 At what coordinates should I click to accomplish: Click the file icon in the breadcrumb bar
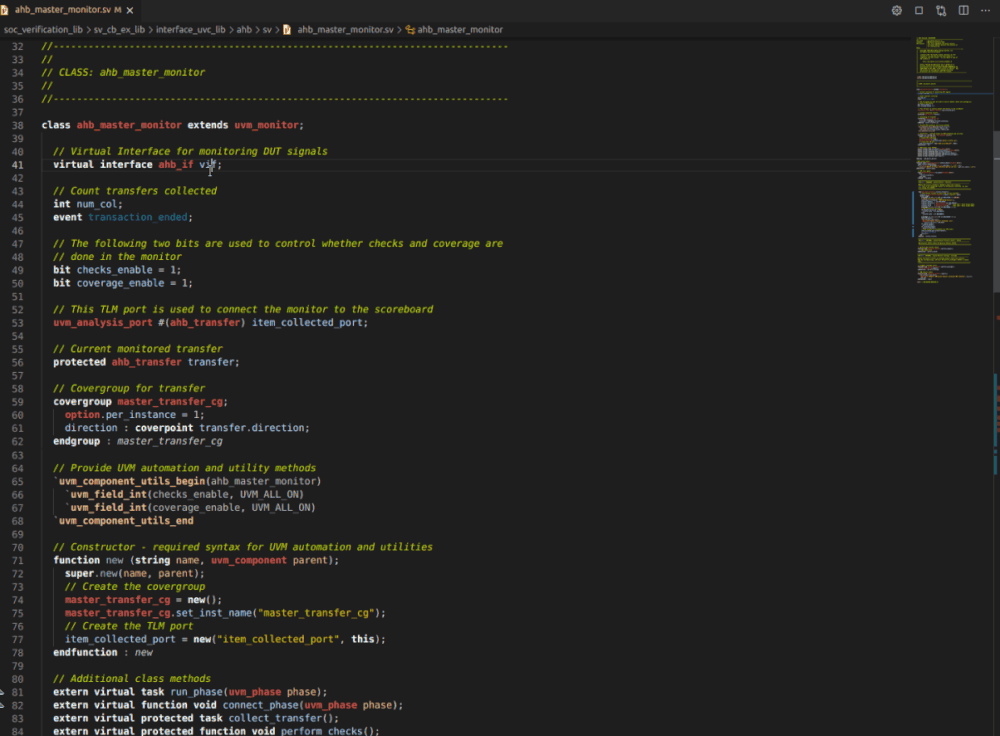click(288, 29)
